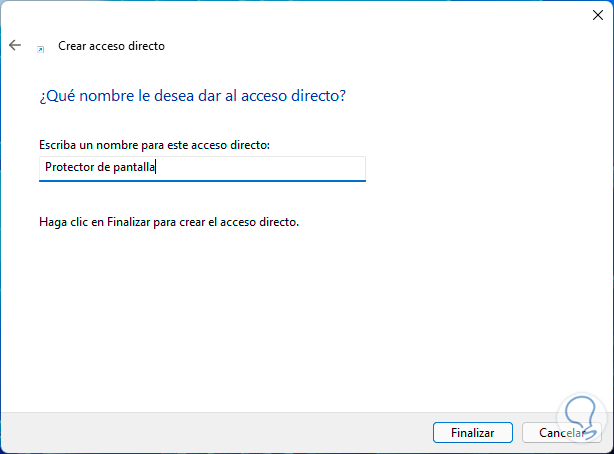Screen dimensions: 614x454
Task: Click the back arrow in the wizard
Action: pos(15,45)
